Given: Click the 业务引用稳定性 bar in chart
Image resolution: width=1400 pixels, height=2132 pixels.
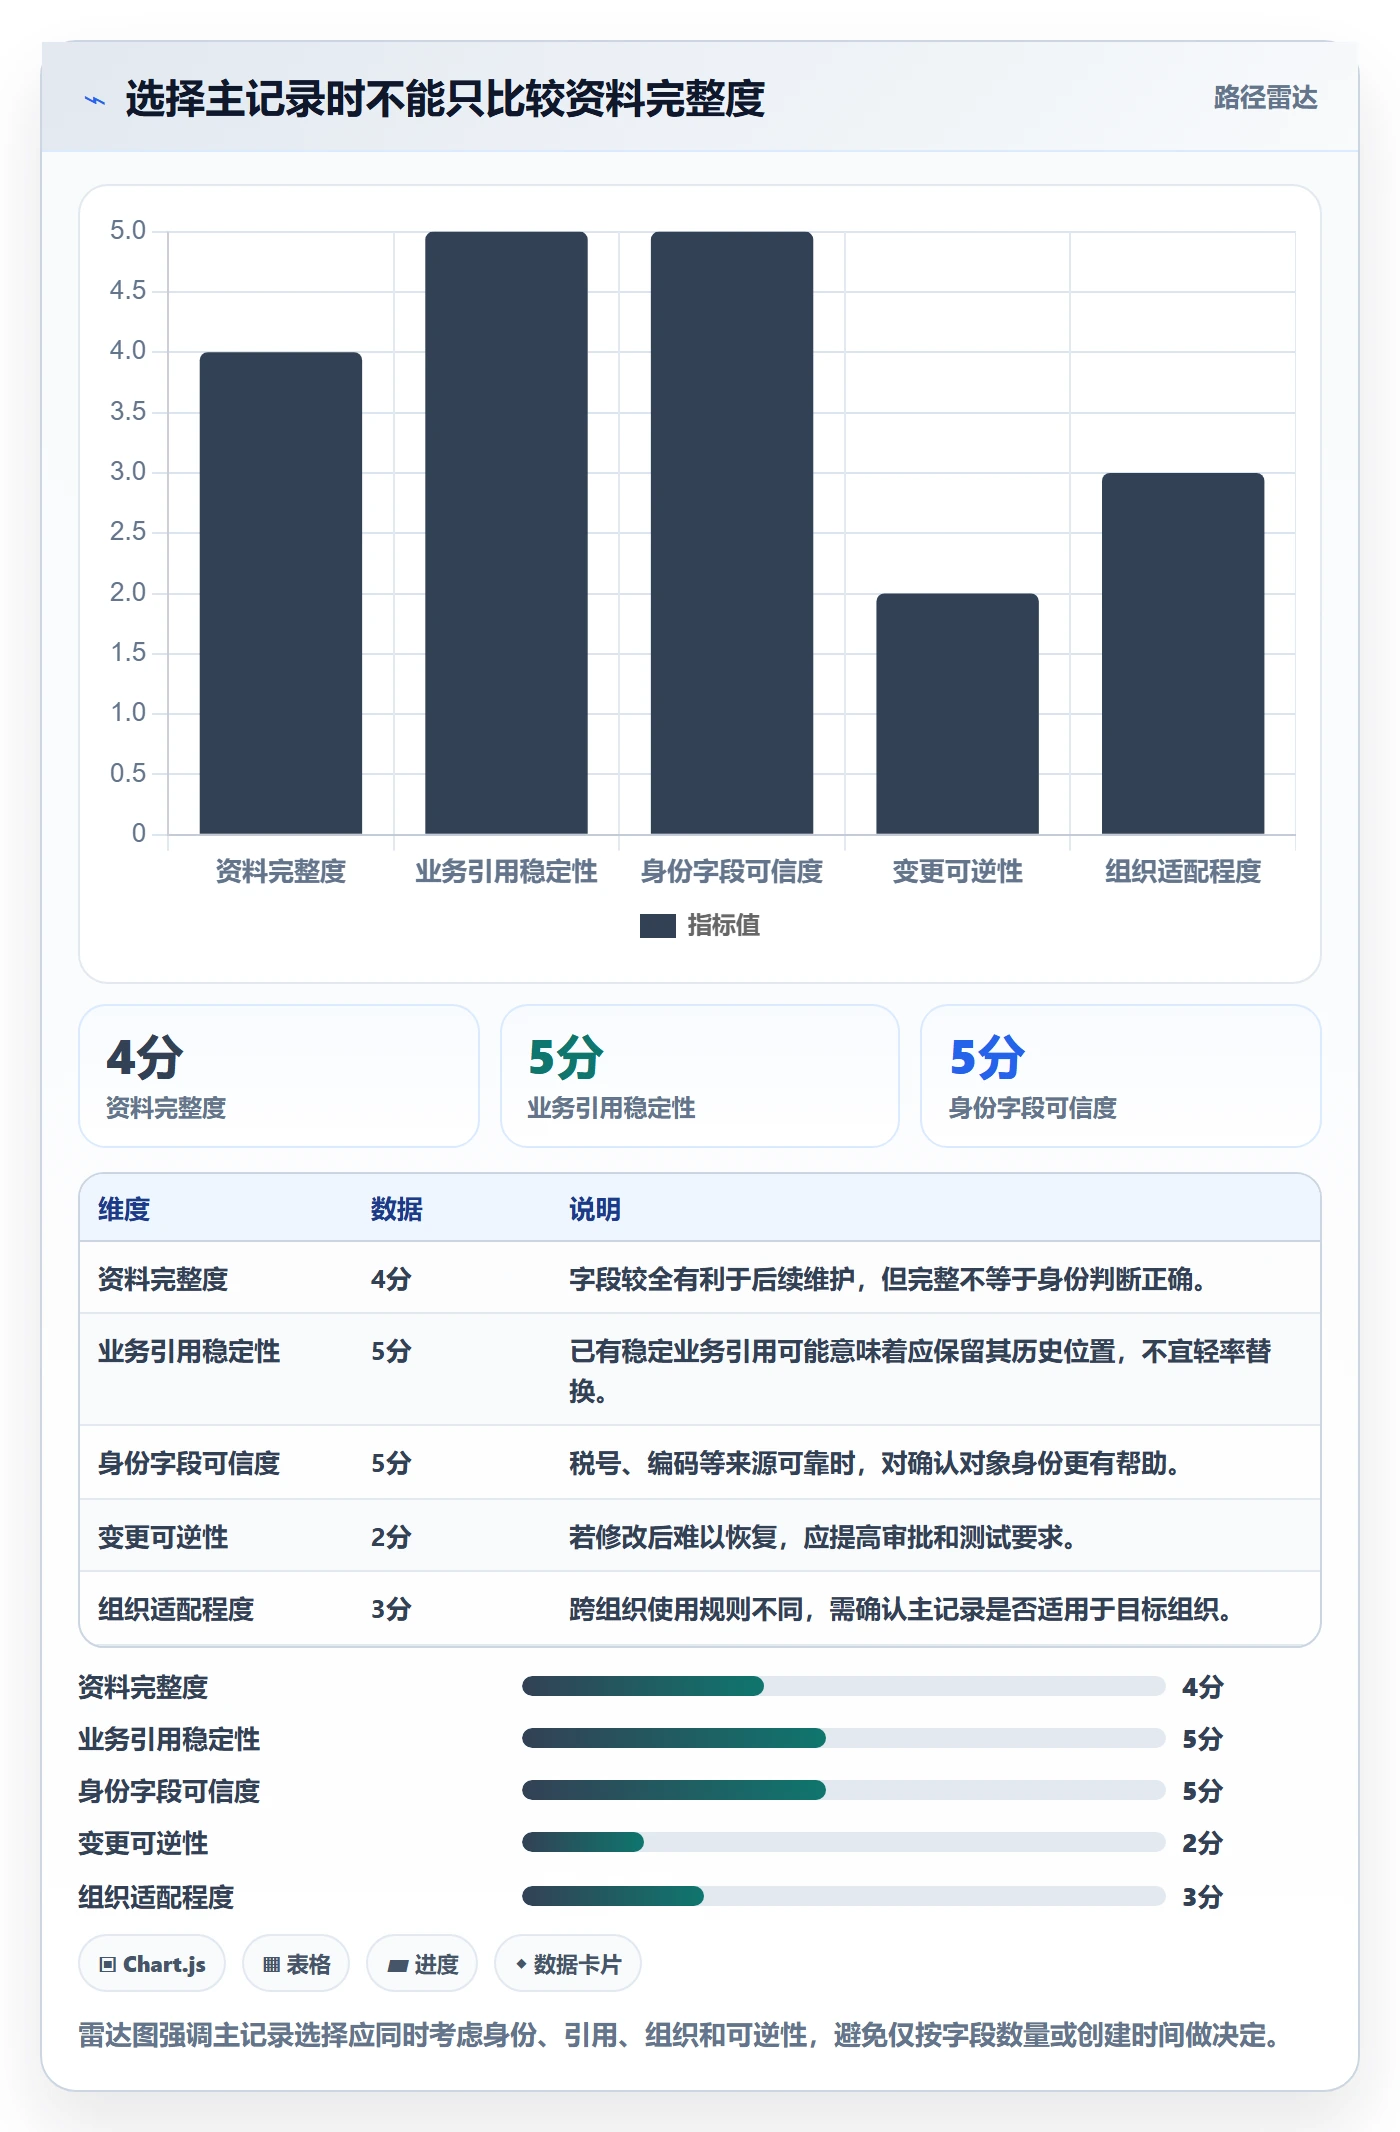Looking at the screenshot, I should pyautogui.click(x=506, y=533).
